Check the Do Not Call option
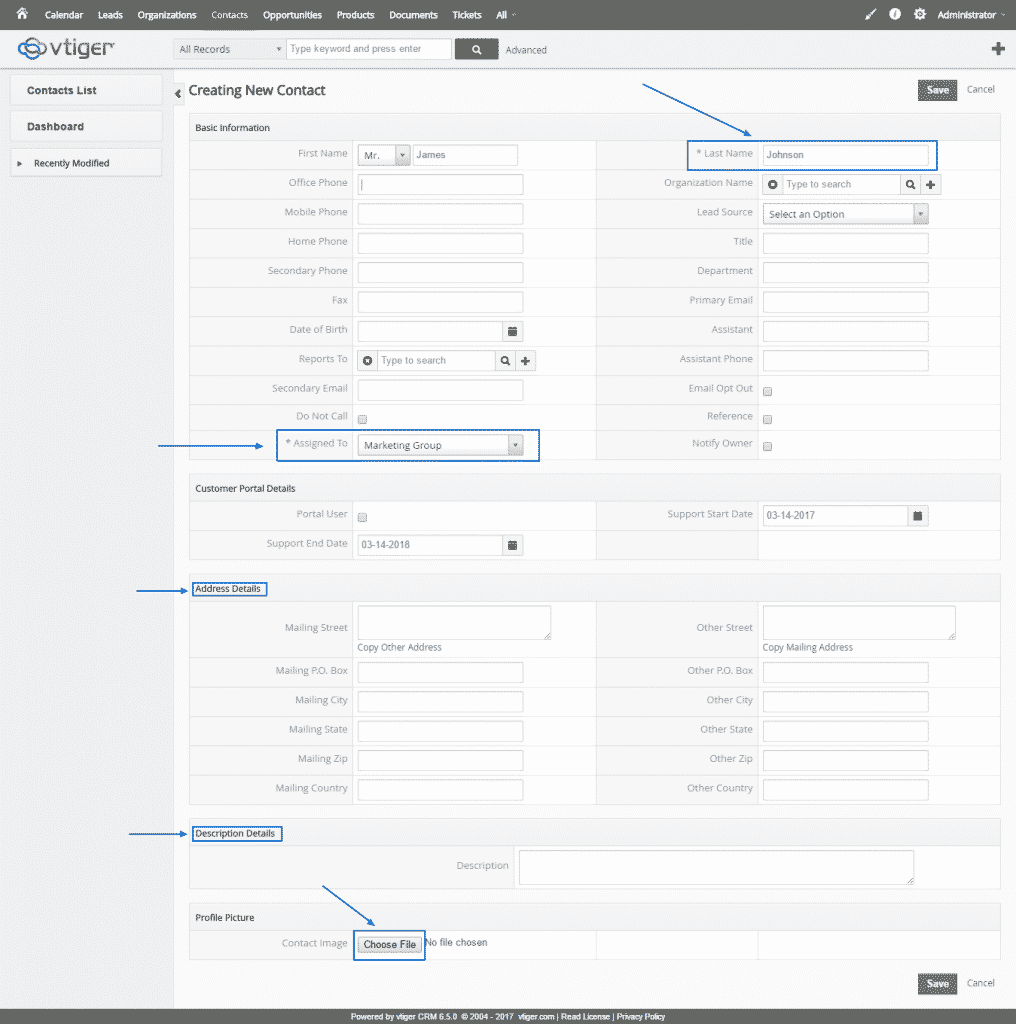1016x1024 pixels. (362, 419)
